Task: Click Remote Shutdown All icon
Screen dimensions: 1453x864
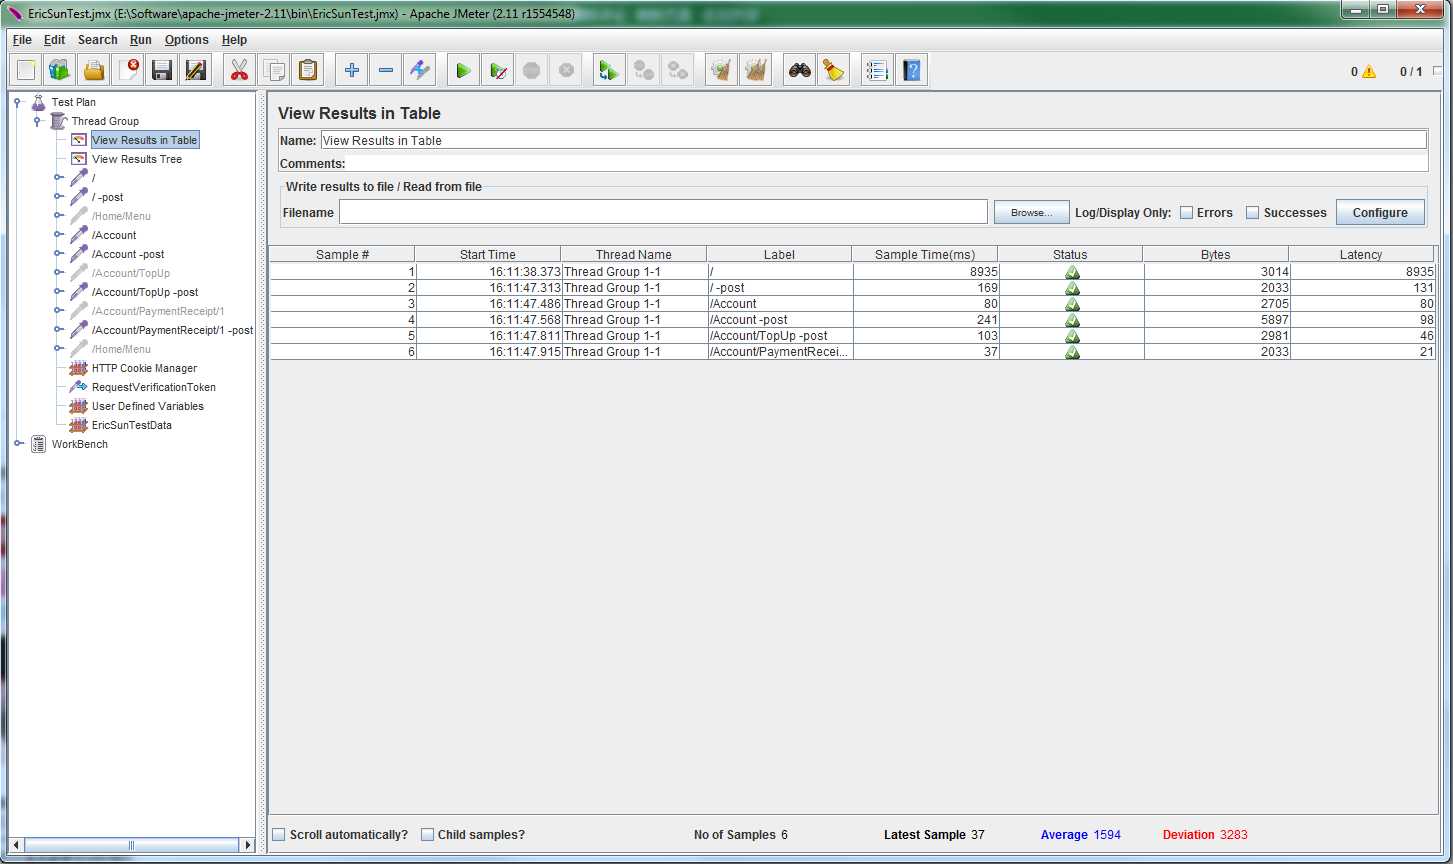Action: tap(677, 70)
